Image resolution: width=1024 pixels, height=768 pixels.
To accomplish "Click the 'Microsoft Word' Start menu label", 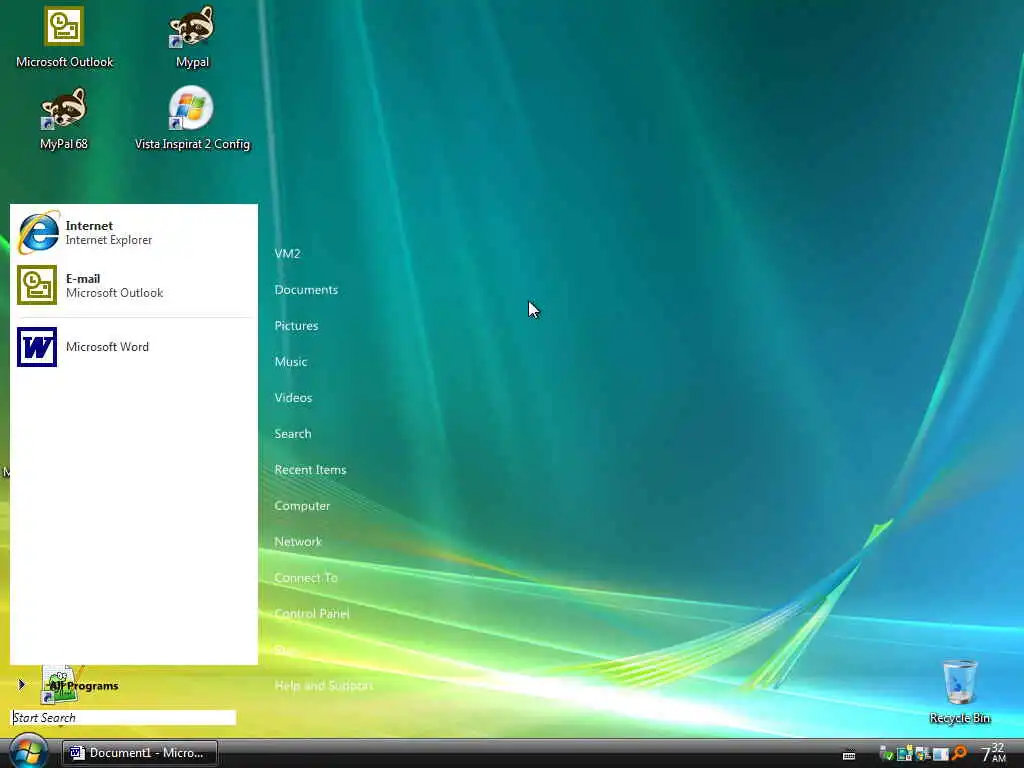I will pyautogui.click(x=107, y=347).
